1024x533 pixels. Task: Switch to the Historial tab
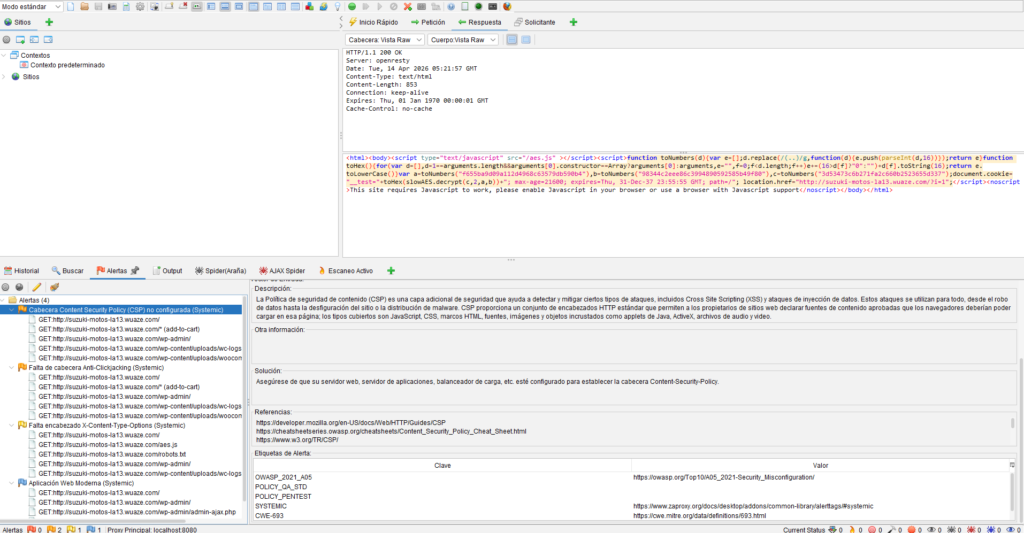tap(22, 270)
